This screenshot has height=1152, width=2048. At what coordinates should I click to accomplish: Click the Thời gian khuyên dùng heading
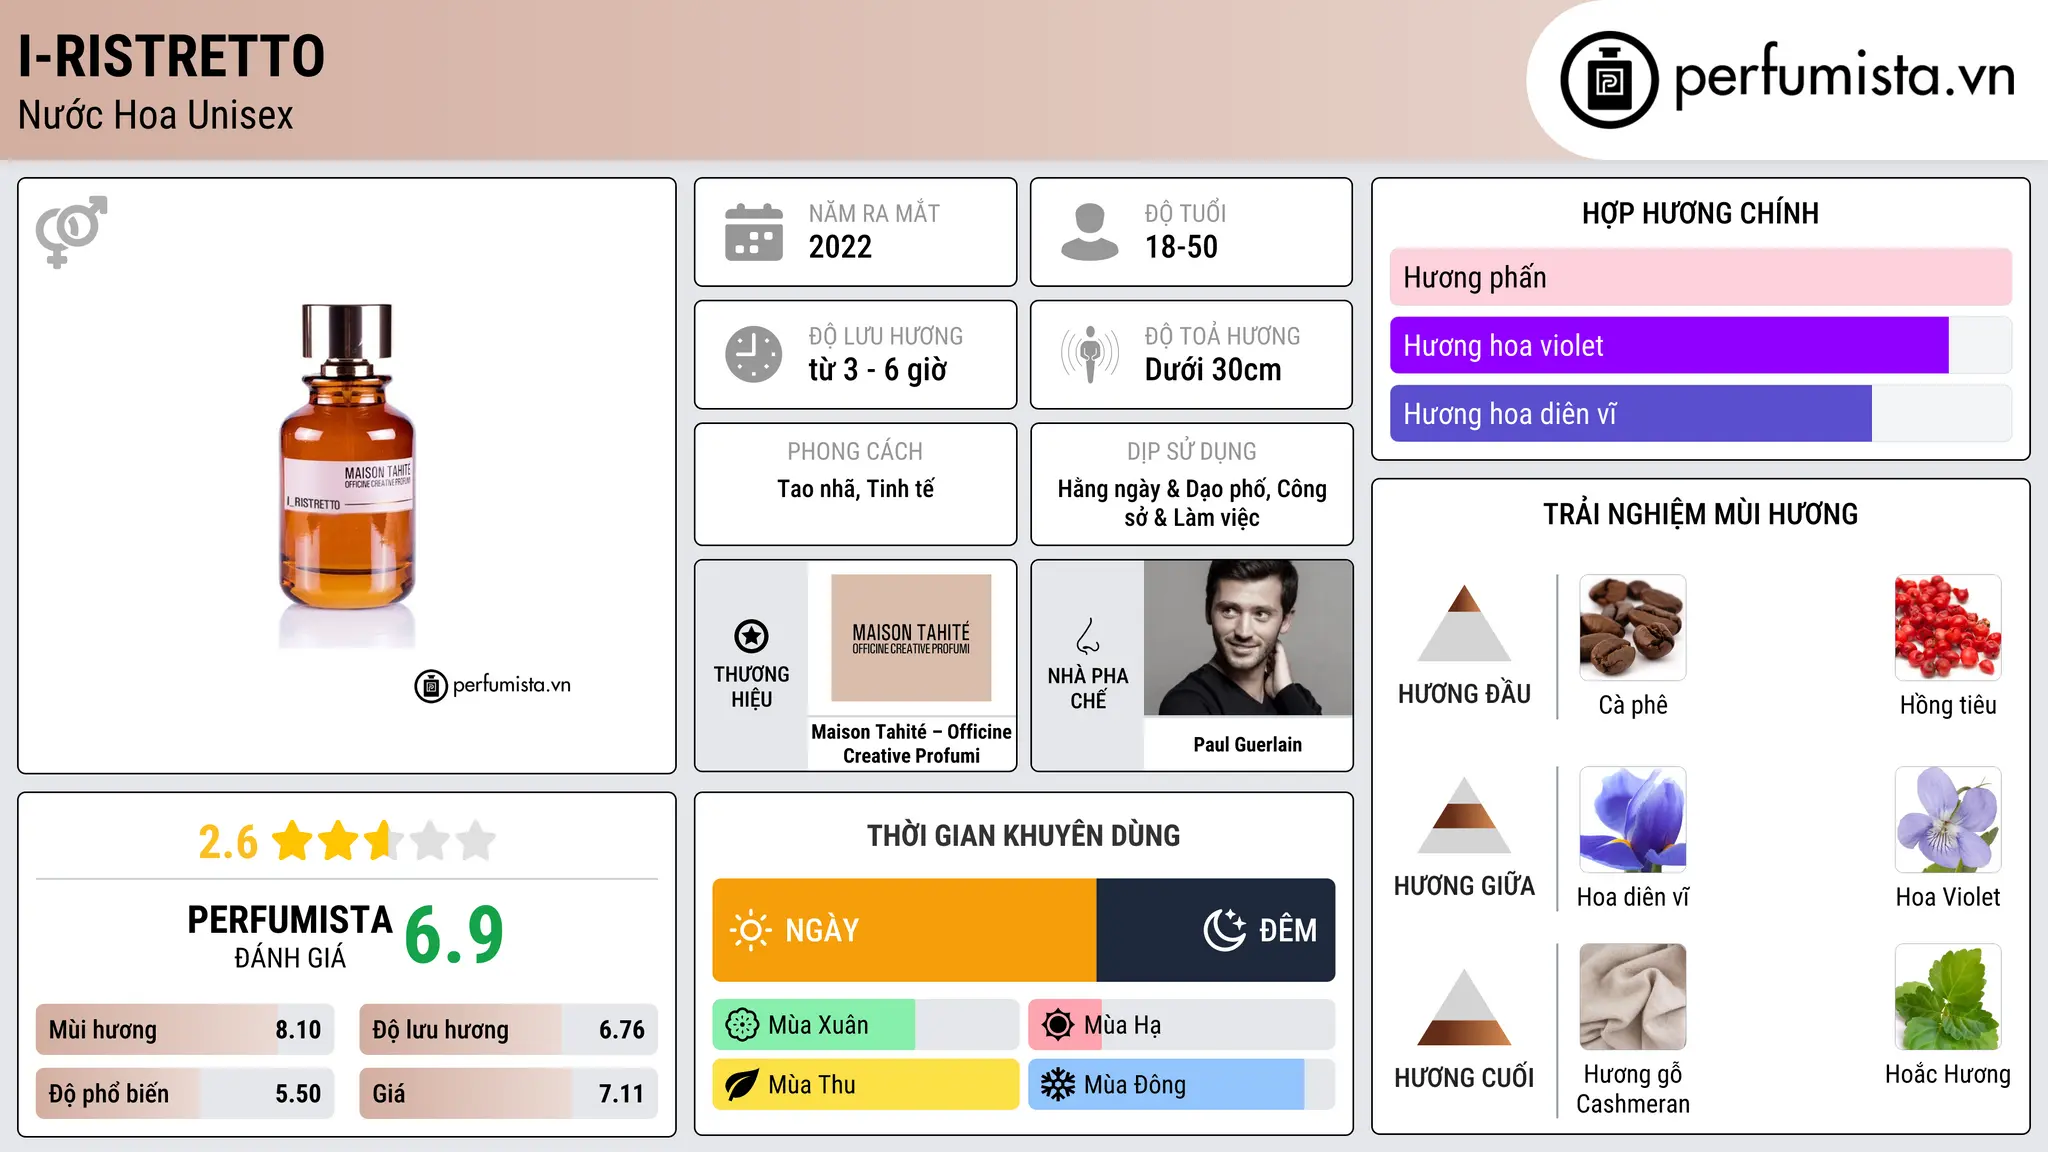[x=1023, y=835]
